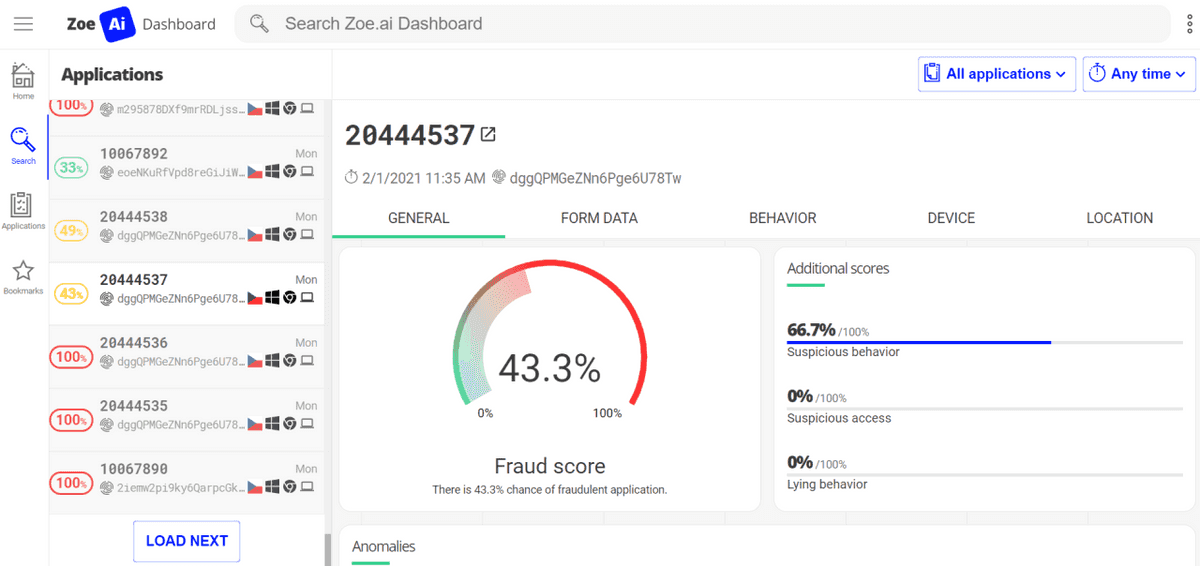Open the vertical dots options menu
This screenshot has height=566, width=1200.
1190,24
